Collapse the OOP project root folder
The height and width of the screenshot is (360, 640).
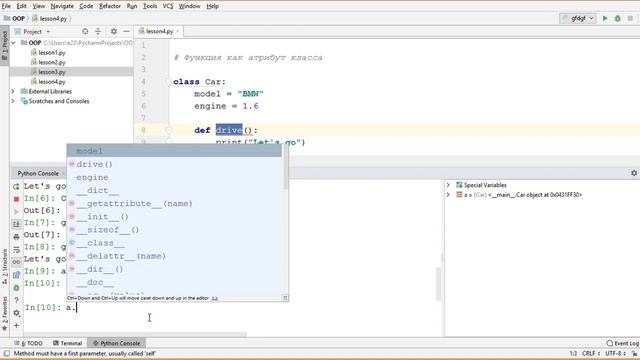pyautogui.click(x=13, y=43)
